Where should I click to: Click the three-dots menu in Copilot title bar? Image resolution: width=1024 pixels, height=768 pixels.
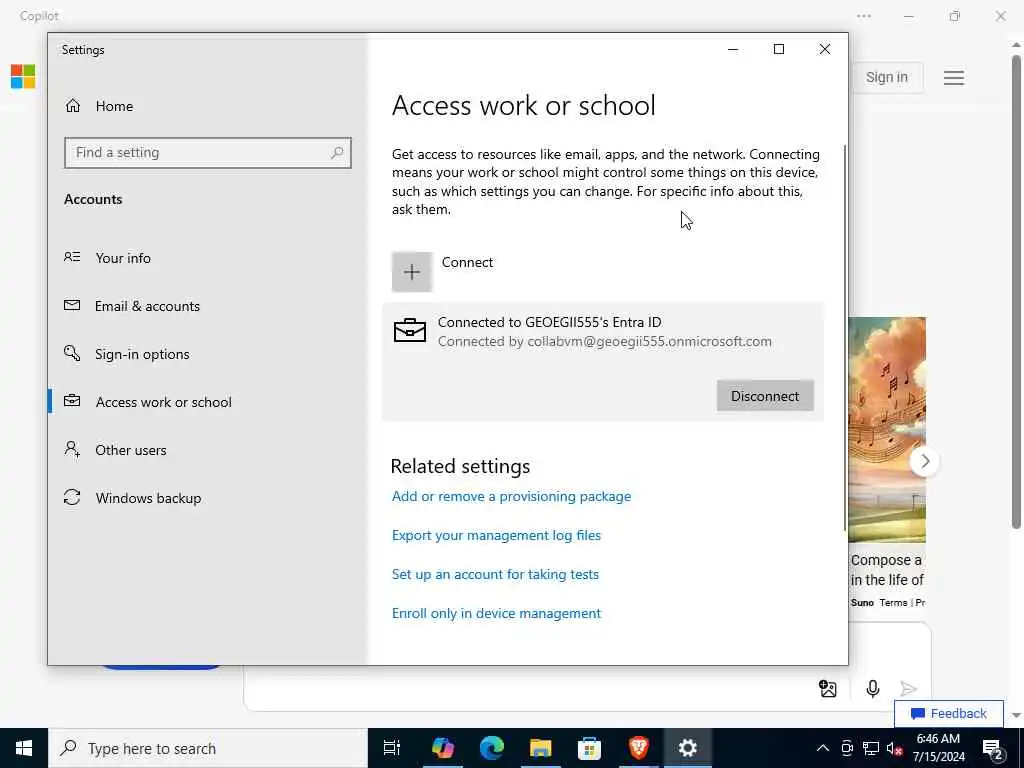(x=864, y=16)
